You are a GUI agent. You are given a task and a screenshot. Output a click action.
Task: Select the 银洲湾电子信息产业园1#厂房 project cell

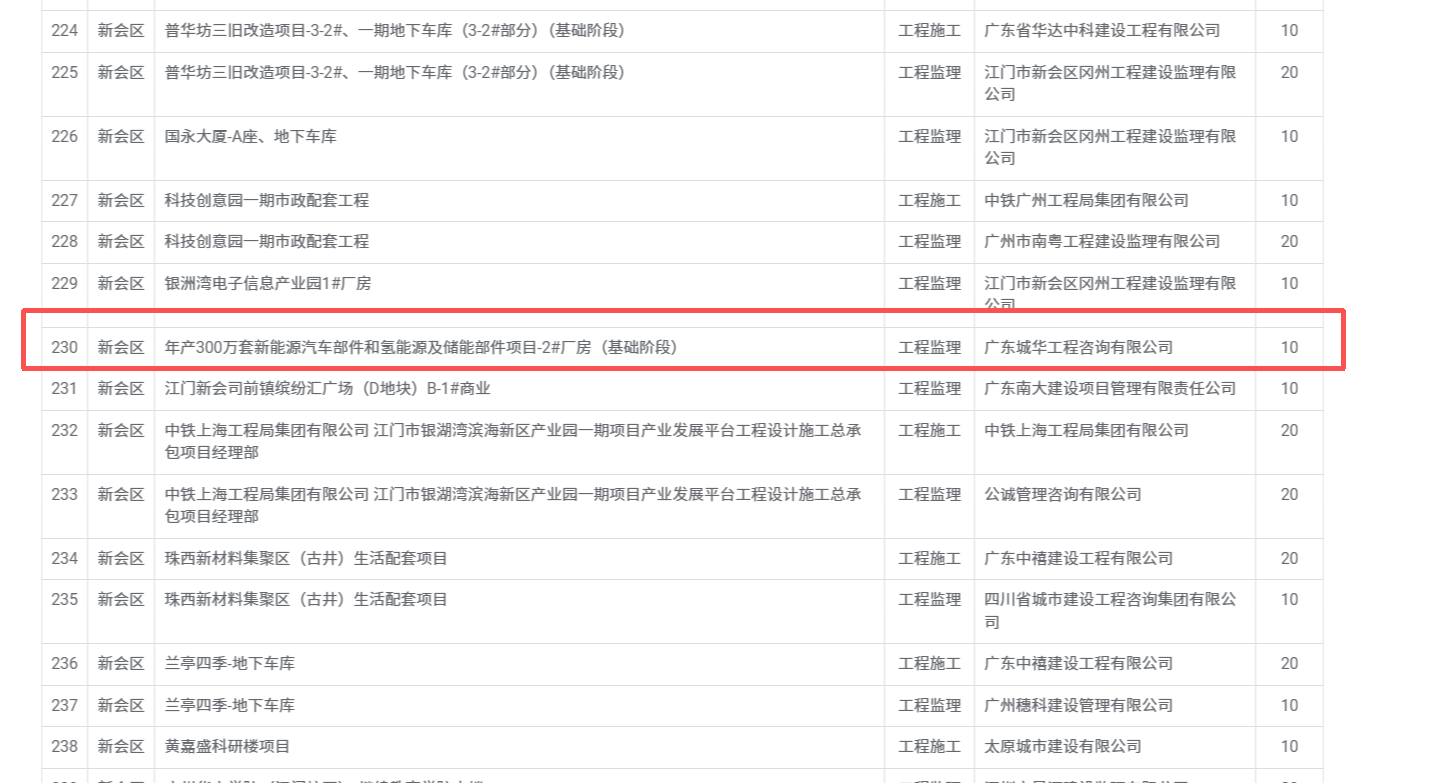click(x=267, y=283)
